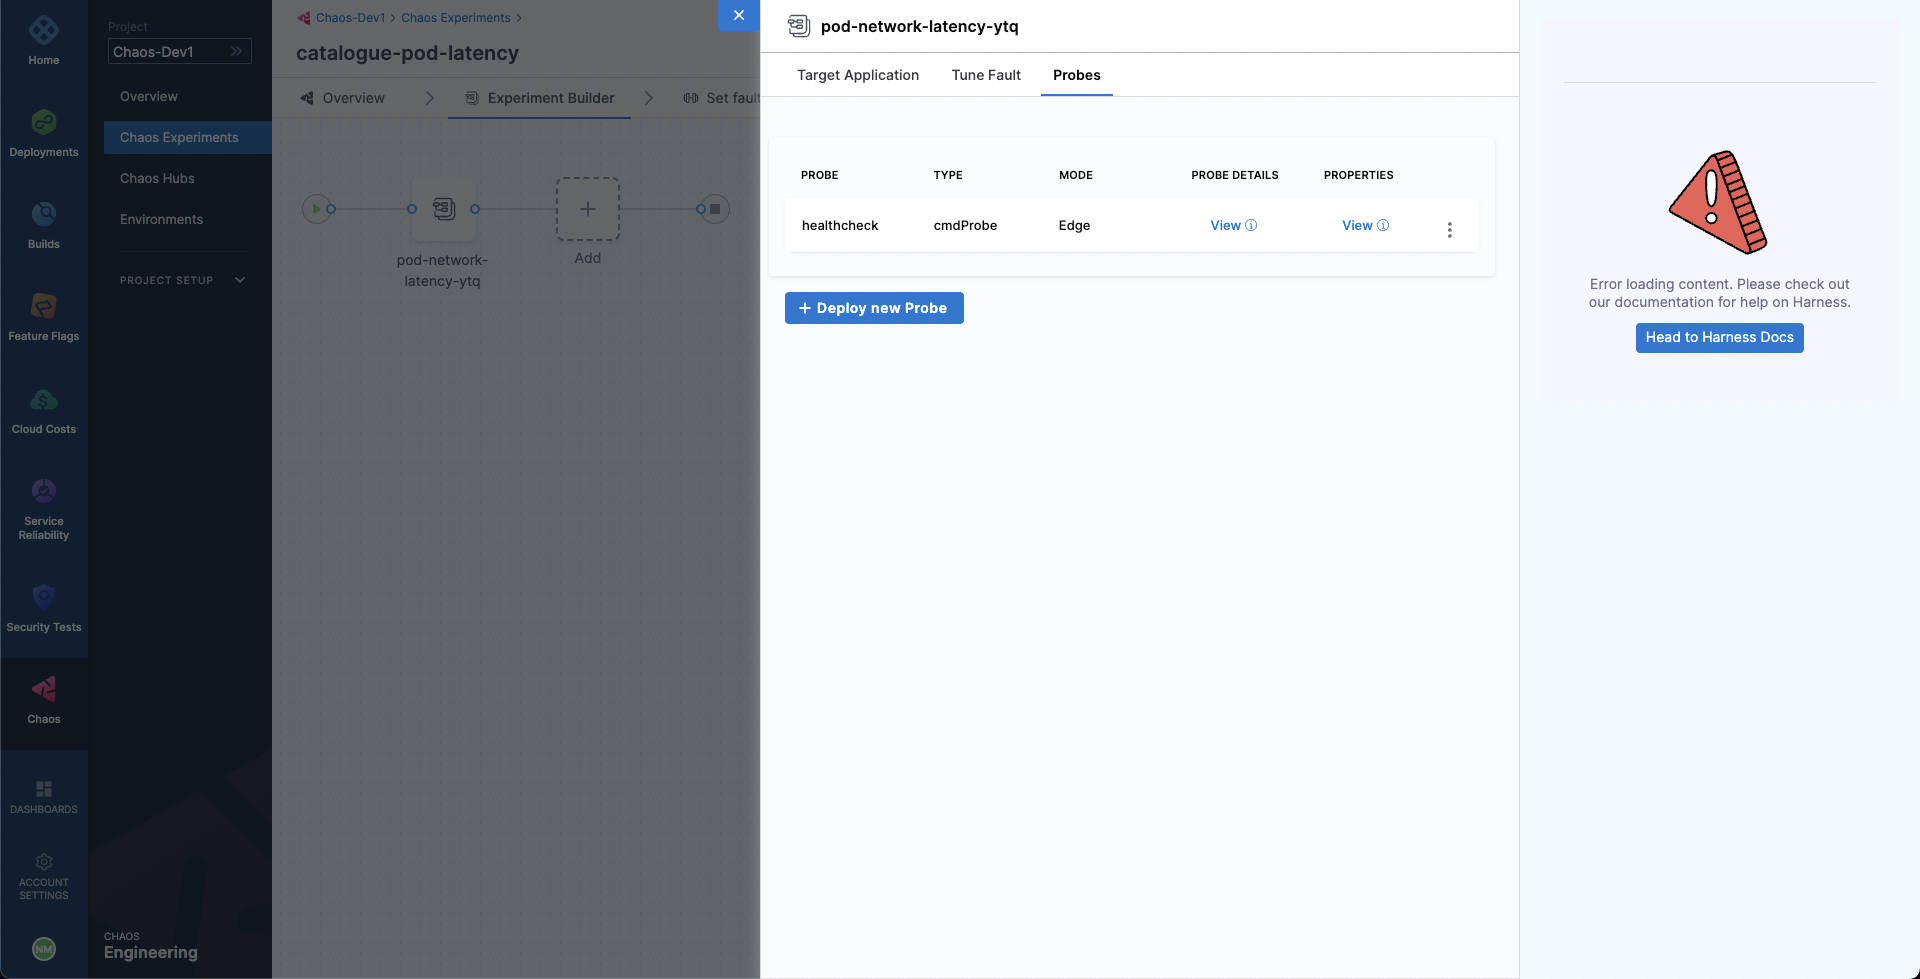Click the pod-network-latency-ytq fault node icon
Screen dimensions: 1920x979
pyautogui.click(x=444, y=209)
